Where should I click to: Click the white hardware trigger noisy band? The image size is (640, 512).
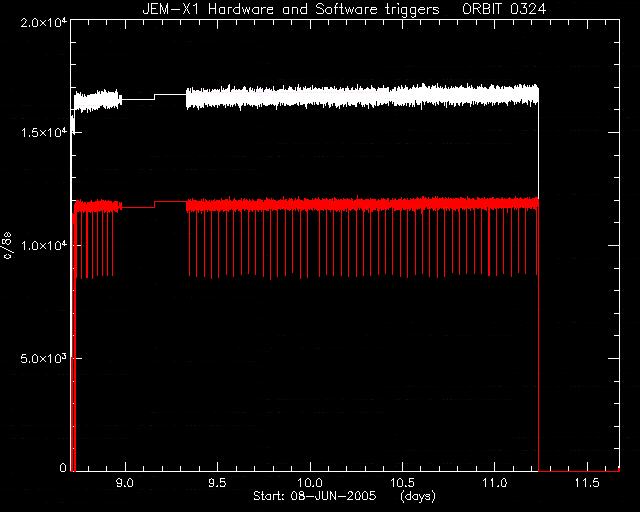coord(362,96)
